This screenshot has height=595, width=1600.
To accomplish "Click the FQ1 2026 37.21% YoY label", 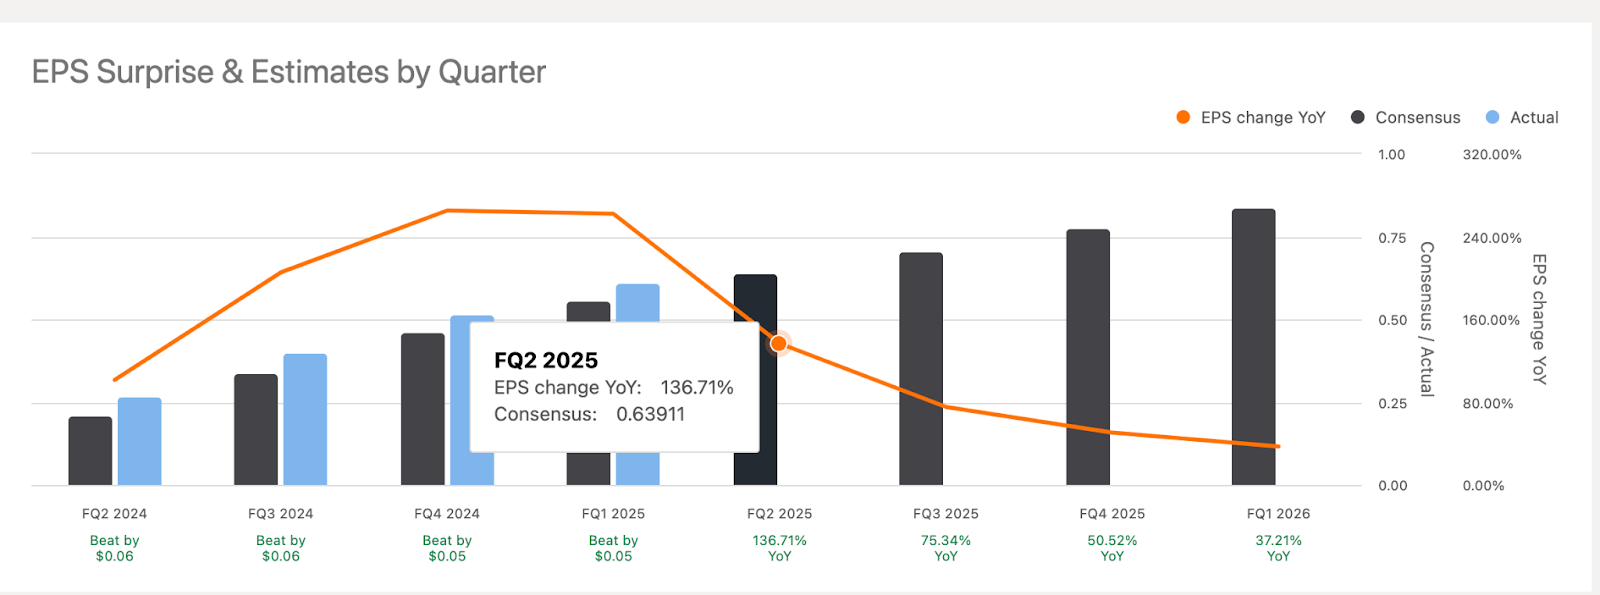I will point(1278,548).
